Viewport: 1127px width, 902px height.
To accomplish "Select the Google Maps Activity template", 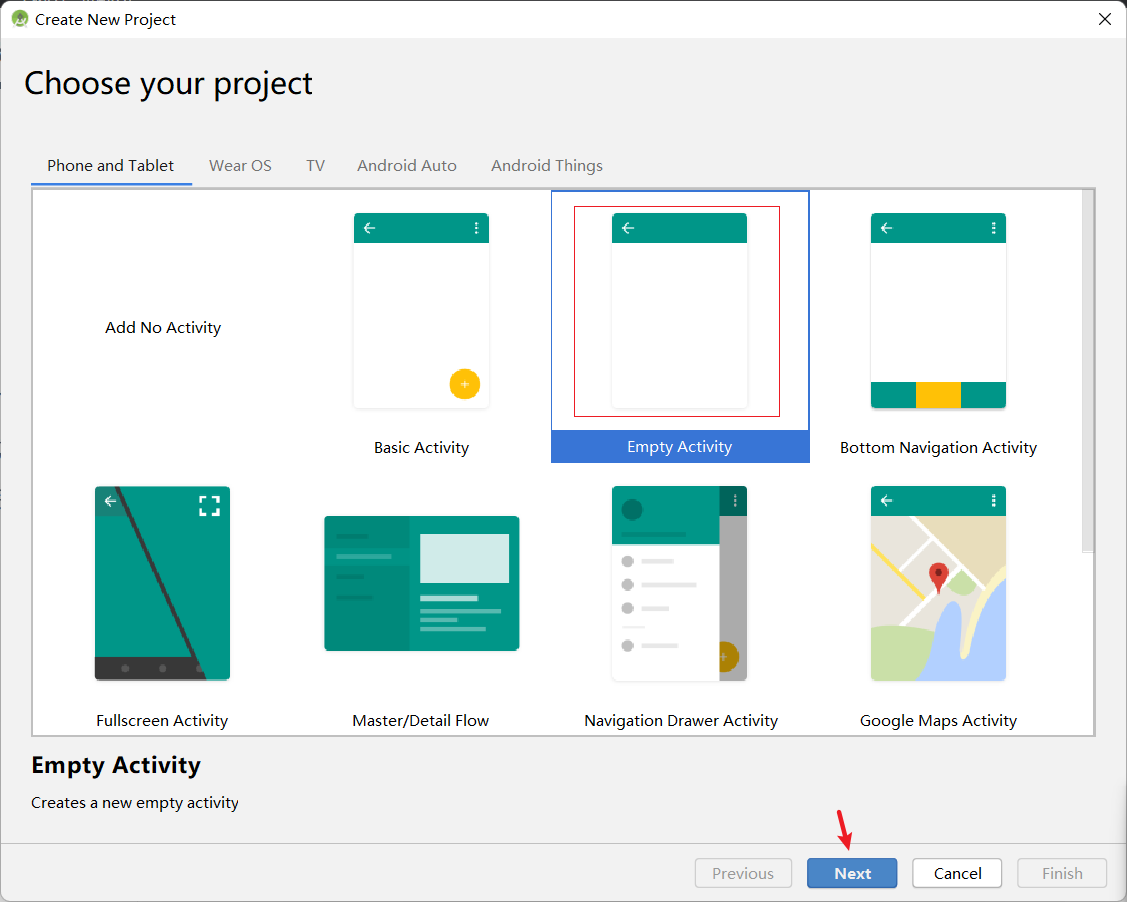I will coord(937,583).
